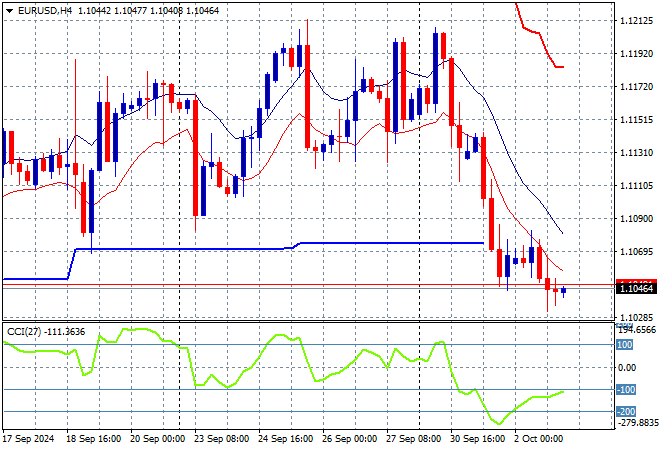
Task: Click the last small blue candle at right
Action: [564, 291]
